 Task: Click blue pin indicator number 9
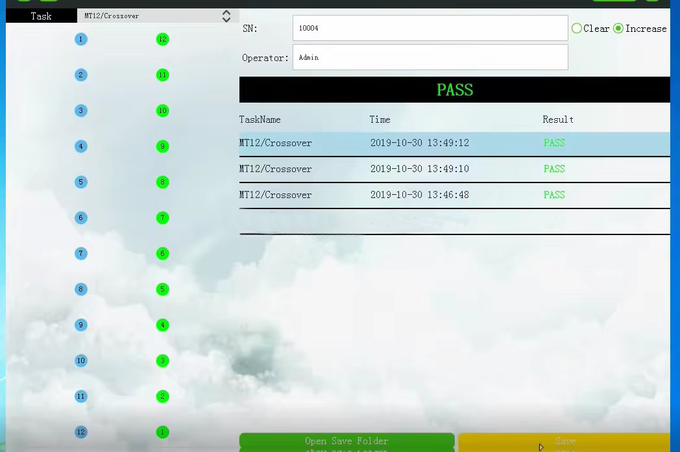tap(81, 325)
